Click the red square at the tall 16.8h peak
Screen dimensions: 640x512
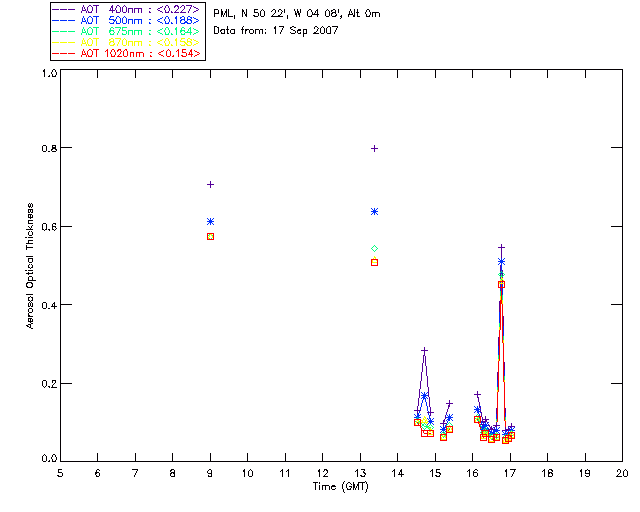(x=502, y=285)
